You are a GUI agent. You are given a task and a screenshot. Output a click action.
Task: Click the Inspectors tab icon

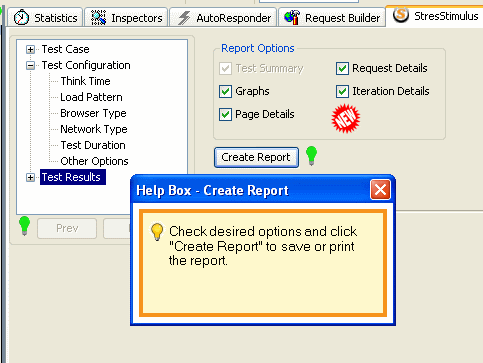coord(98,18)
